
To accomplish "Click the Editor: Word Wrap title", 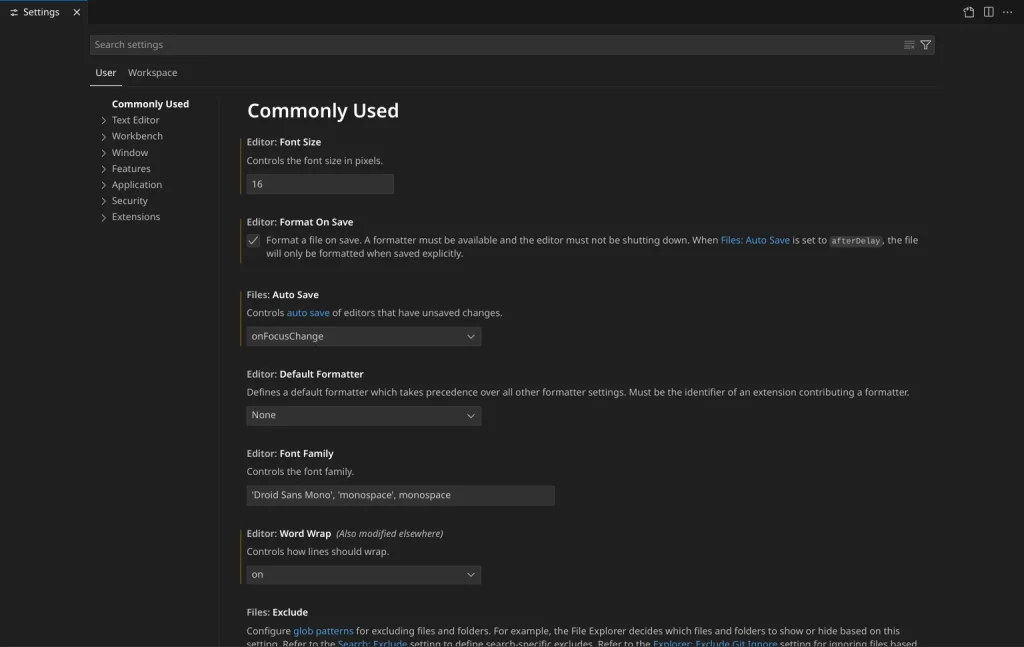I will pyautogui.click(x=289, y=533).
